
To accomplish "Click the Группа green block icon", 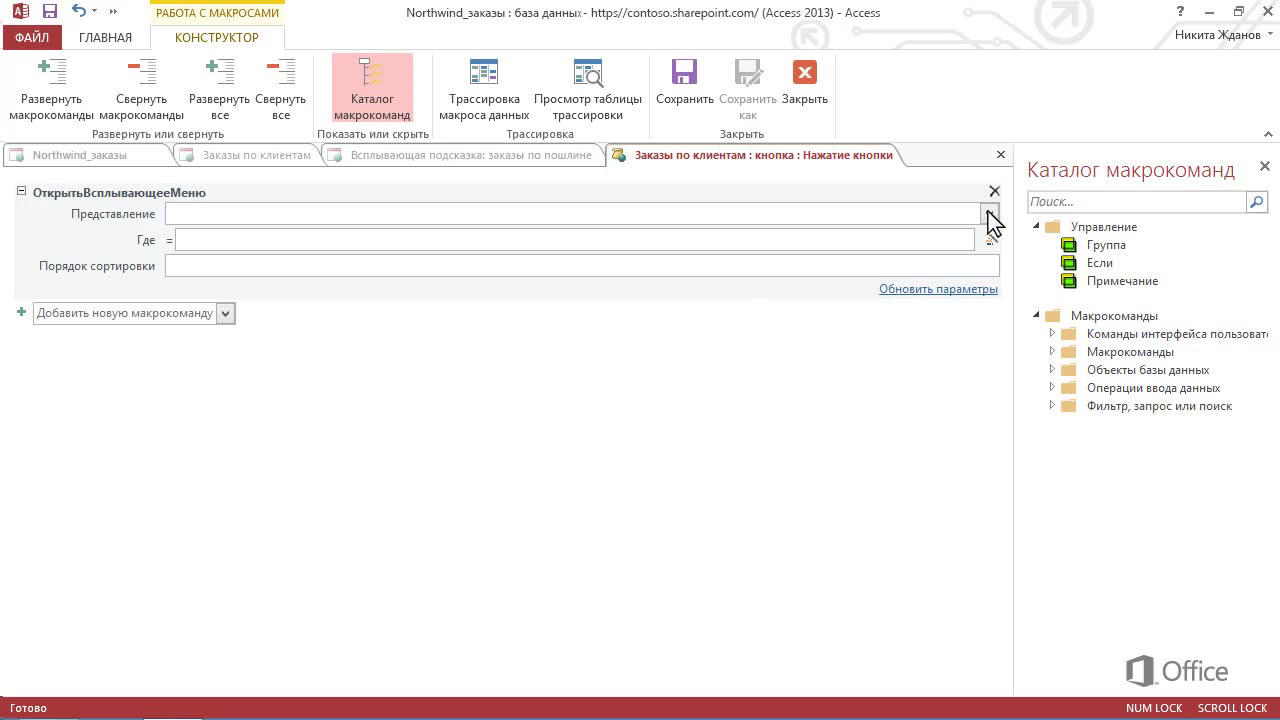I will (1069, 245).
